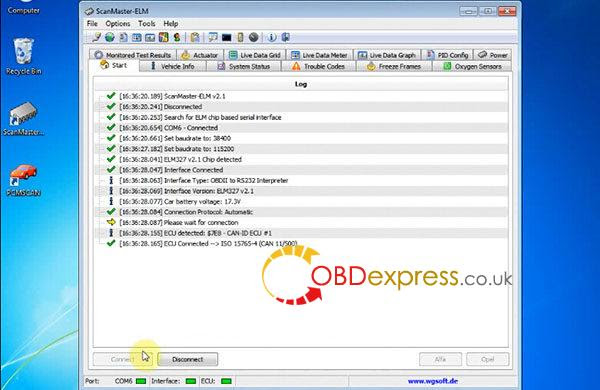600x390 pixels.
Task: Click the Connect button
Action: coord(122,359)
